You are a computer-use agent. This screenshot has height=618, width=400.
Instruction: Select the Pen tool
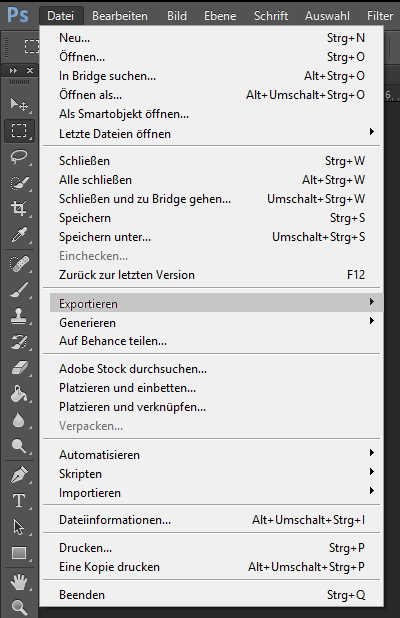click(x=19, y=475)
